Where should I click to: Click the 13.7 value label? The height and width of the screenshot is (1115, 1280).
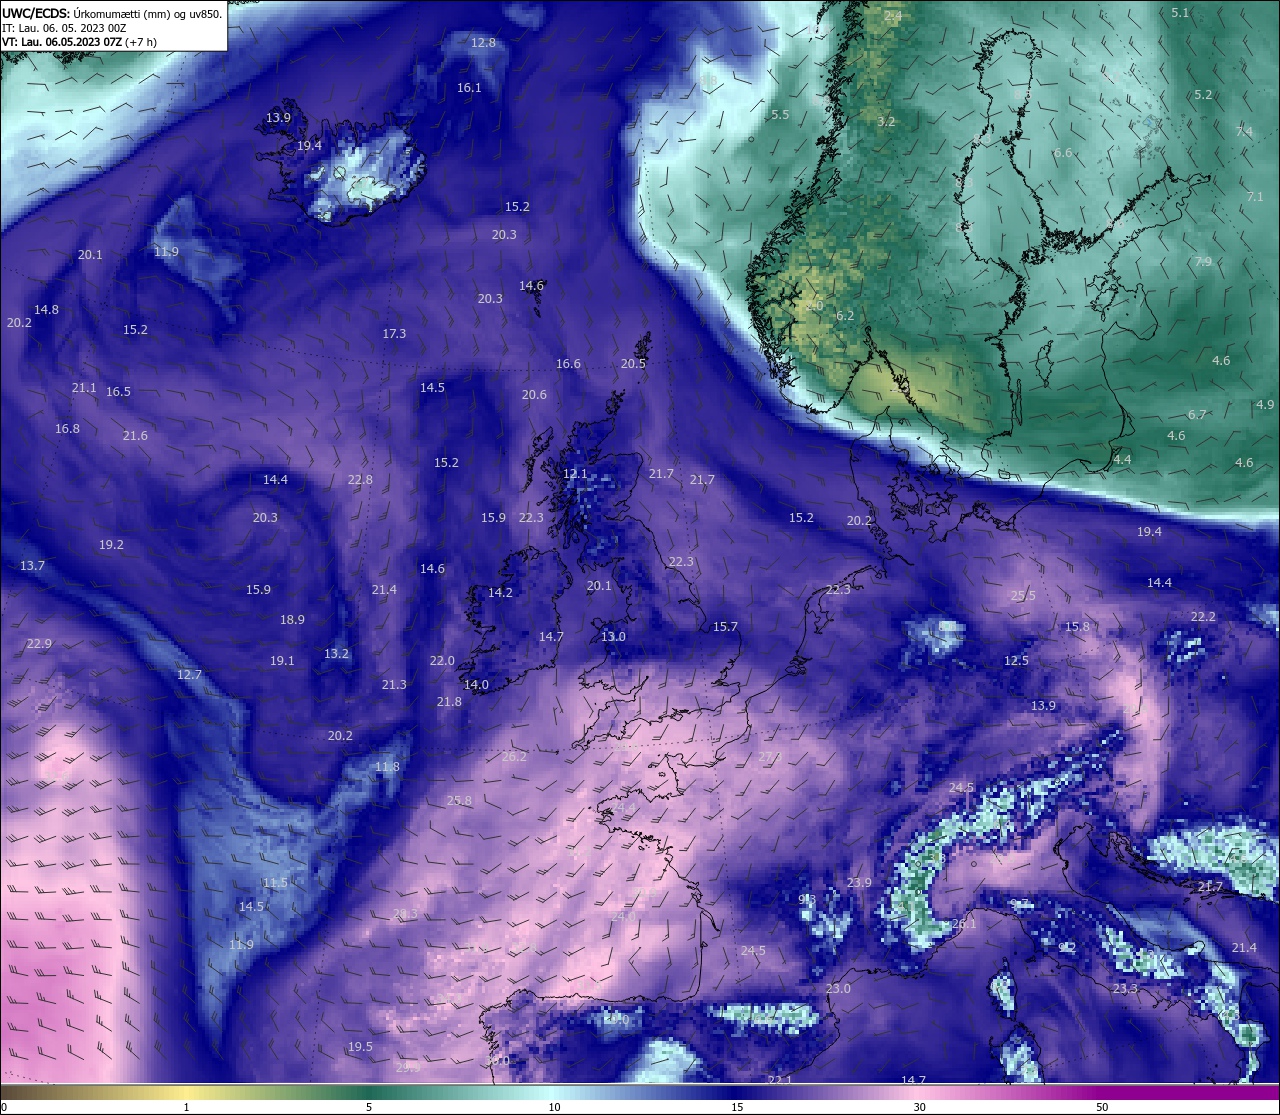pos(32,565)
